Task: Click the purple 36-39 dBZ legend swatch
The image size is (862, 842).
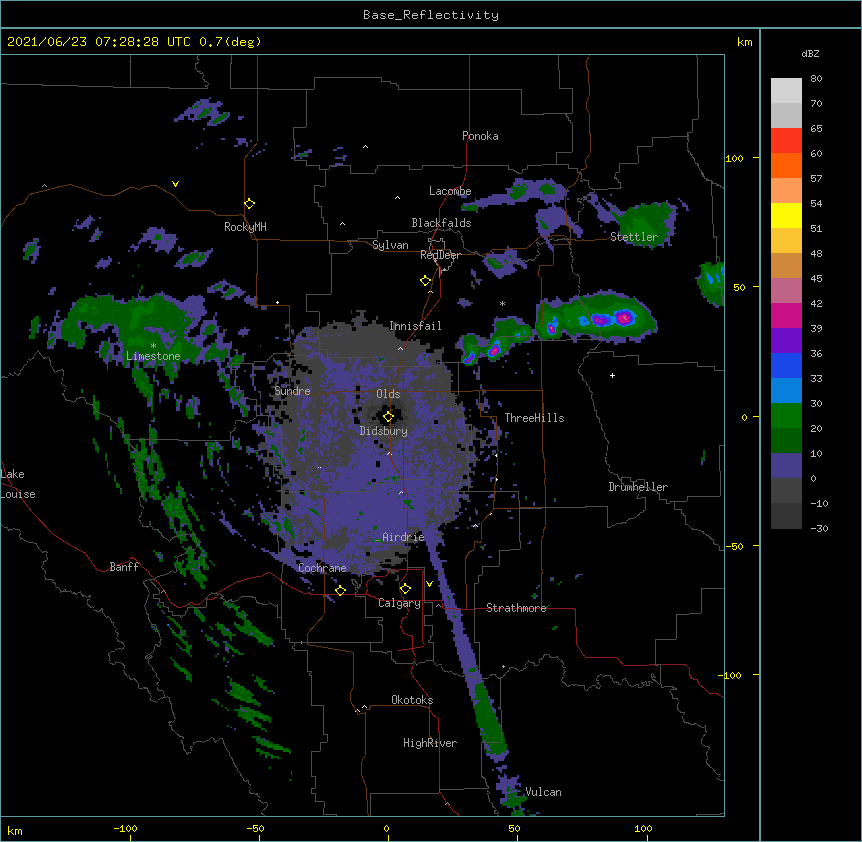Action: (x=786, y=341)
